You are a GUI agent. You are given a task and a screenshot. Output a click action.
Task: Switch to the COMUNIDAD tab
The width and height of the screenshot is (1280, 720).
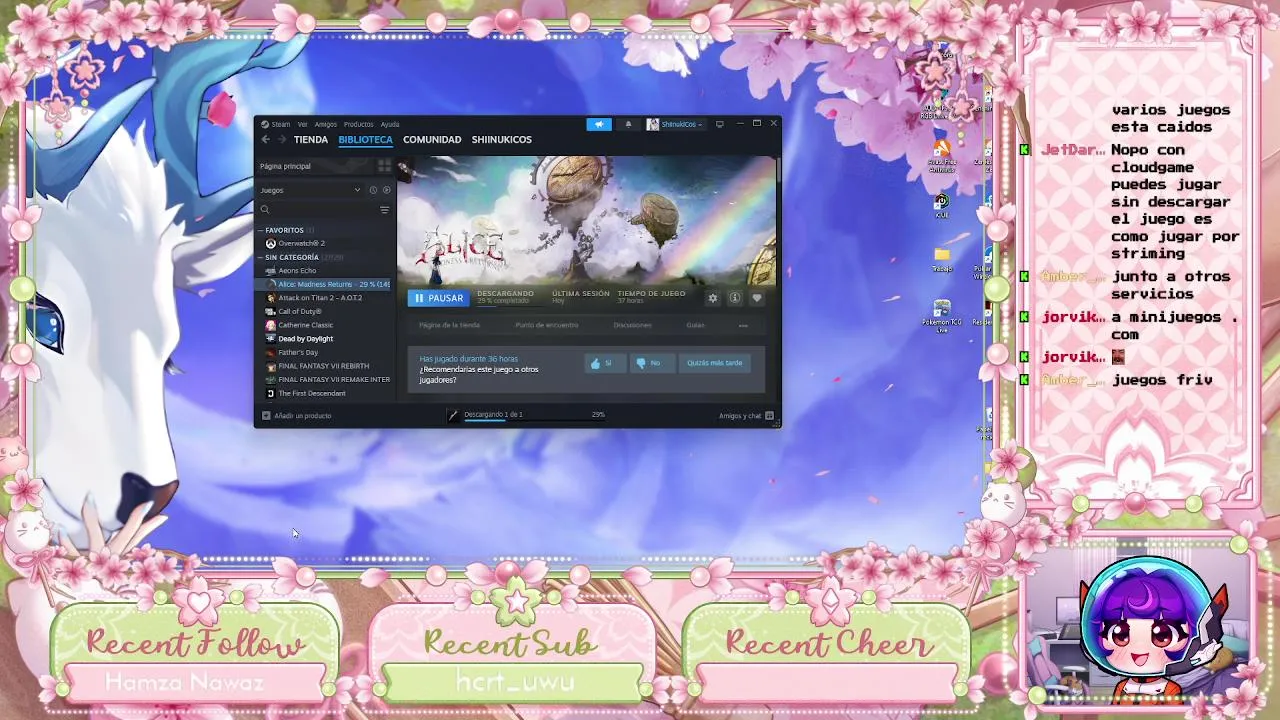(x=432, y=140)
